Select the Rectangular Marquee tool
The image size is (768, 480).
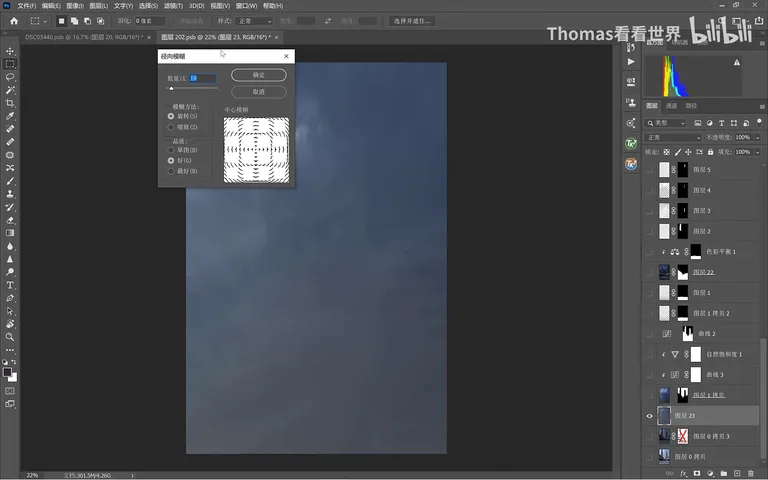10,64
